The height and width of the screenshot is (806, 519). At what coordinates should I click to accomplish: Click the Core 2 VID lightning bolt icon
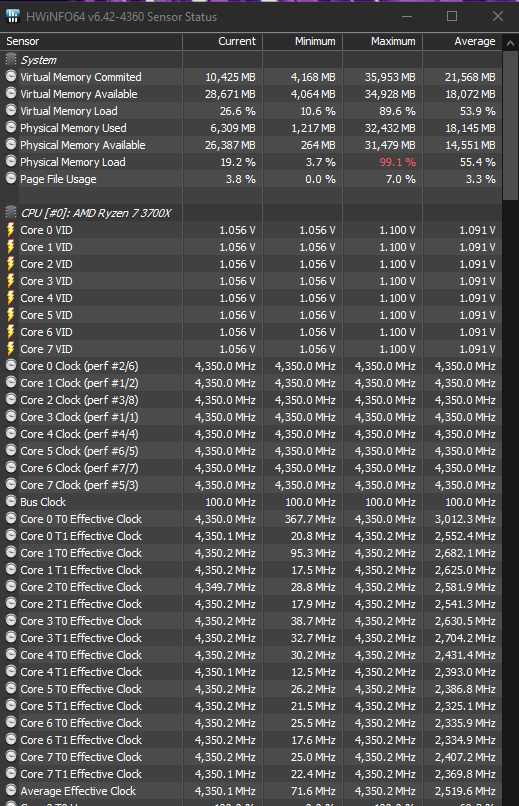11,264
